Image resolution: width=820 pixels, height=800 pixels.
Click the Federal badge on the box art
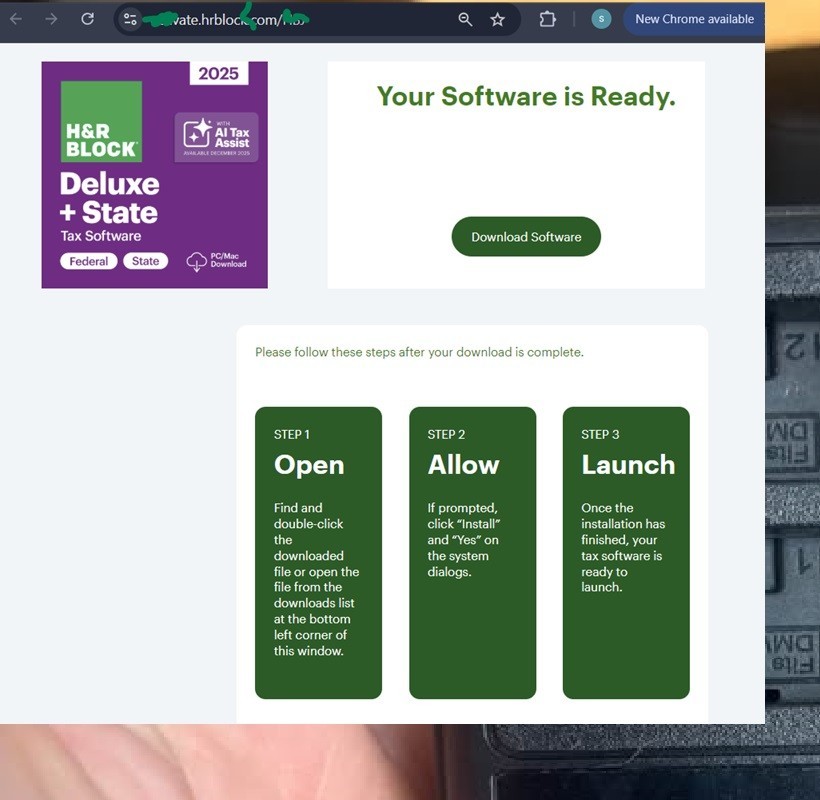(x=88, y=260)
